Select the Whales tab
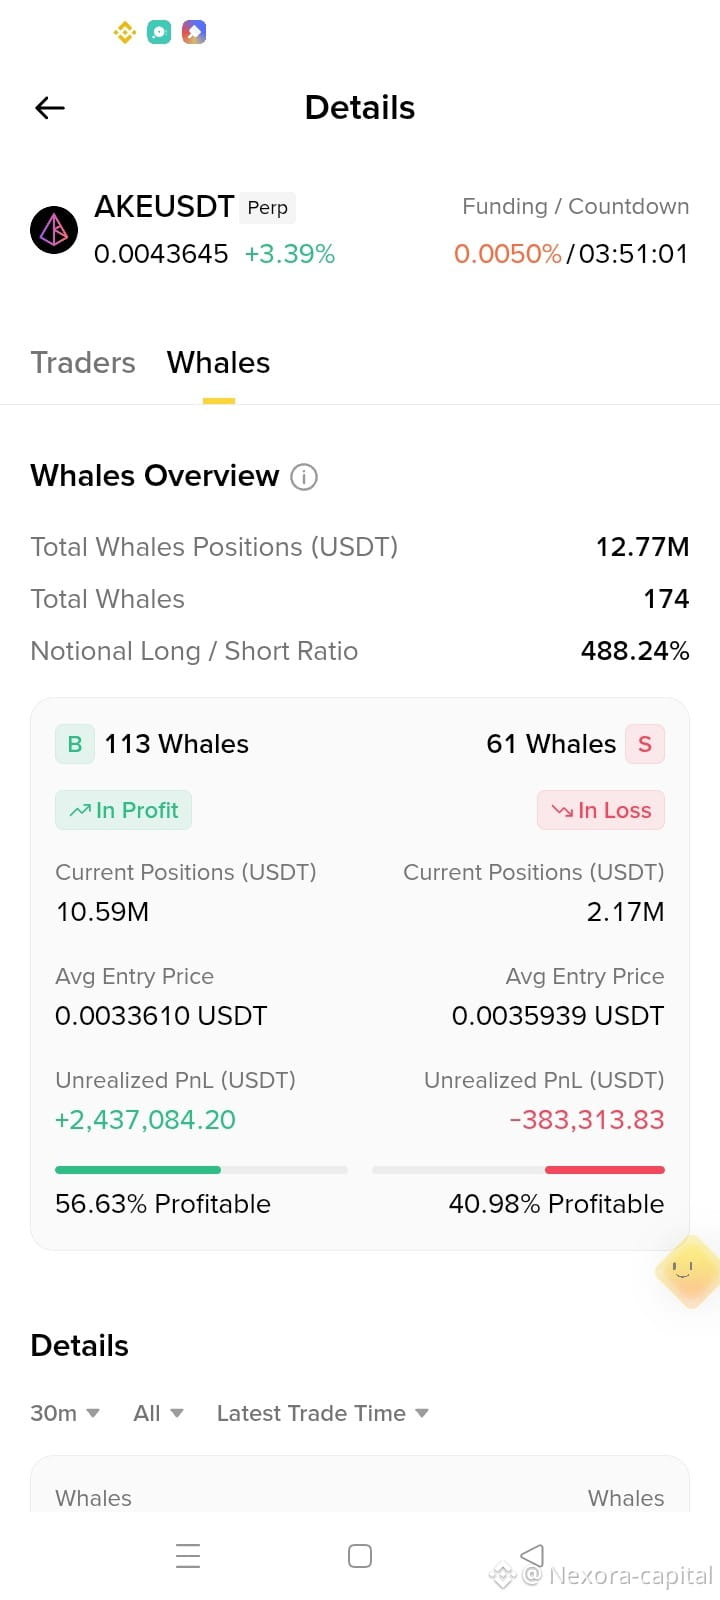The height and width of the screenshot is (1600, 720). [219, 362]
